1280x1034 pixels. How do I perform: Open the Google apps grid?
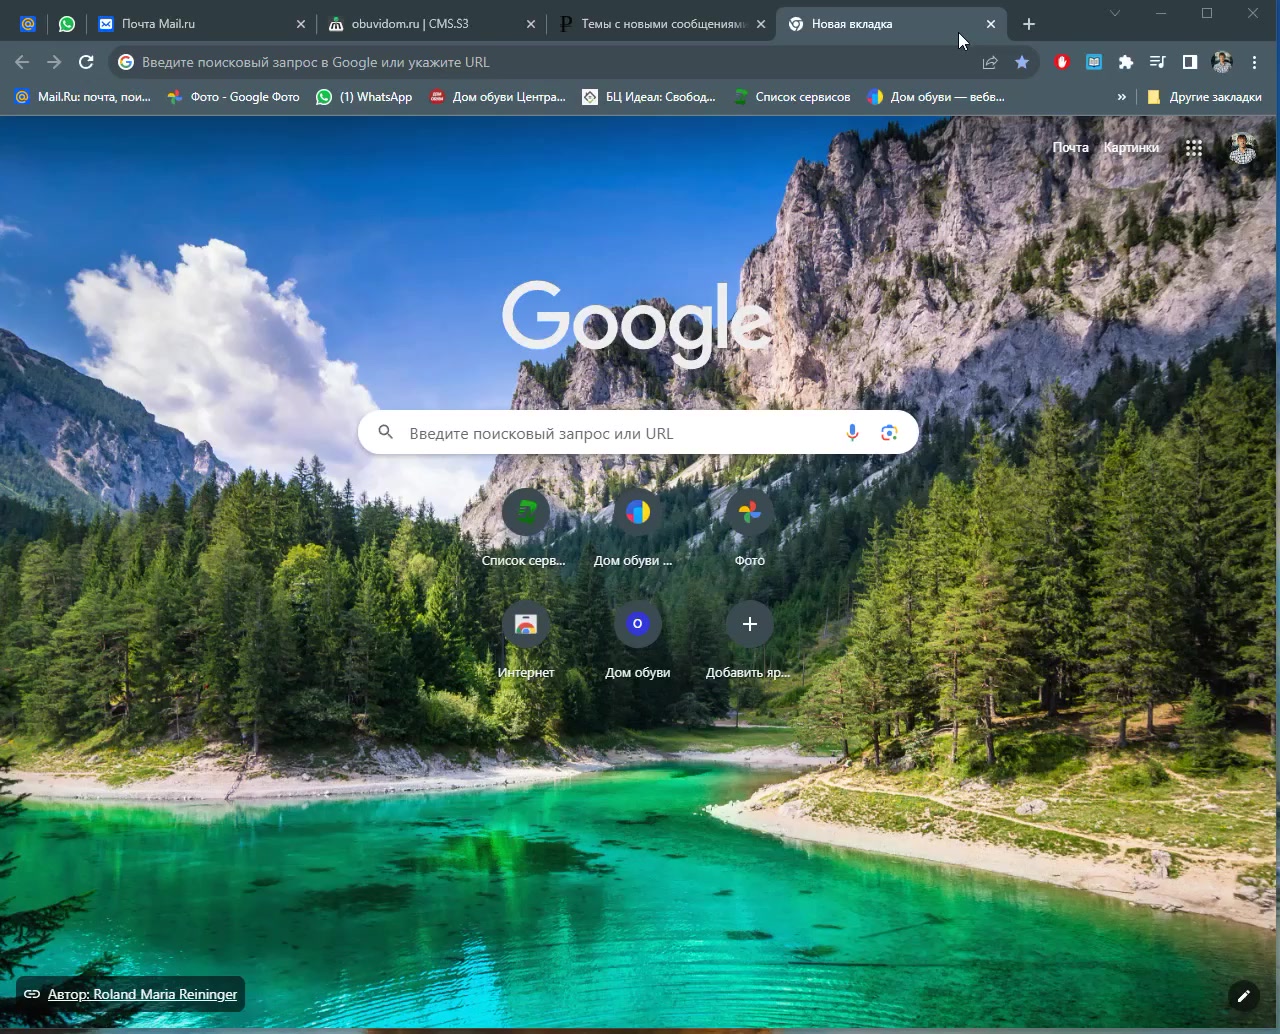tap(1193, 148)
